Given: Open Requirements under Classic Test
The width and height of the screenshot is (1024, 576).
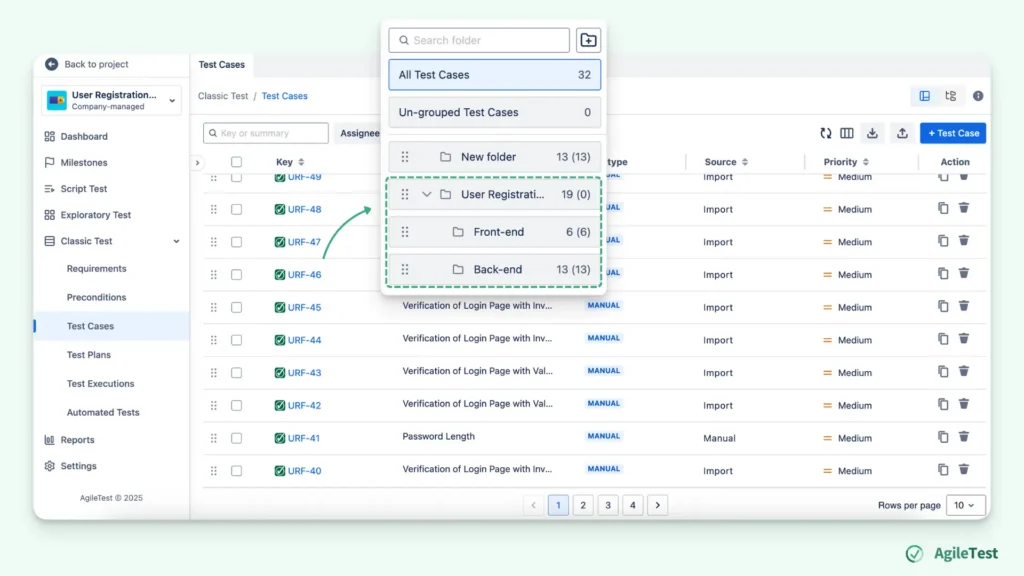Looking at the screenshot, I should [97, 268].
